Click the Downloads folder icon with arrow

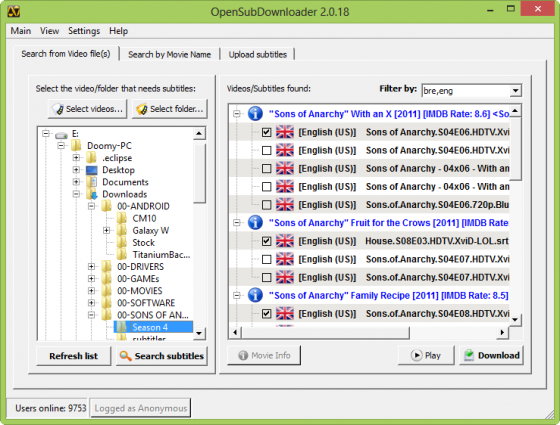[92, 194]
